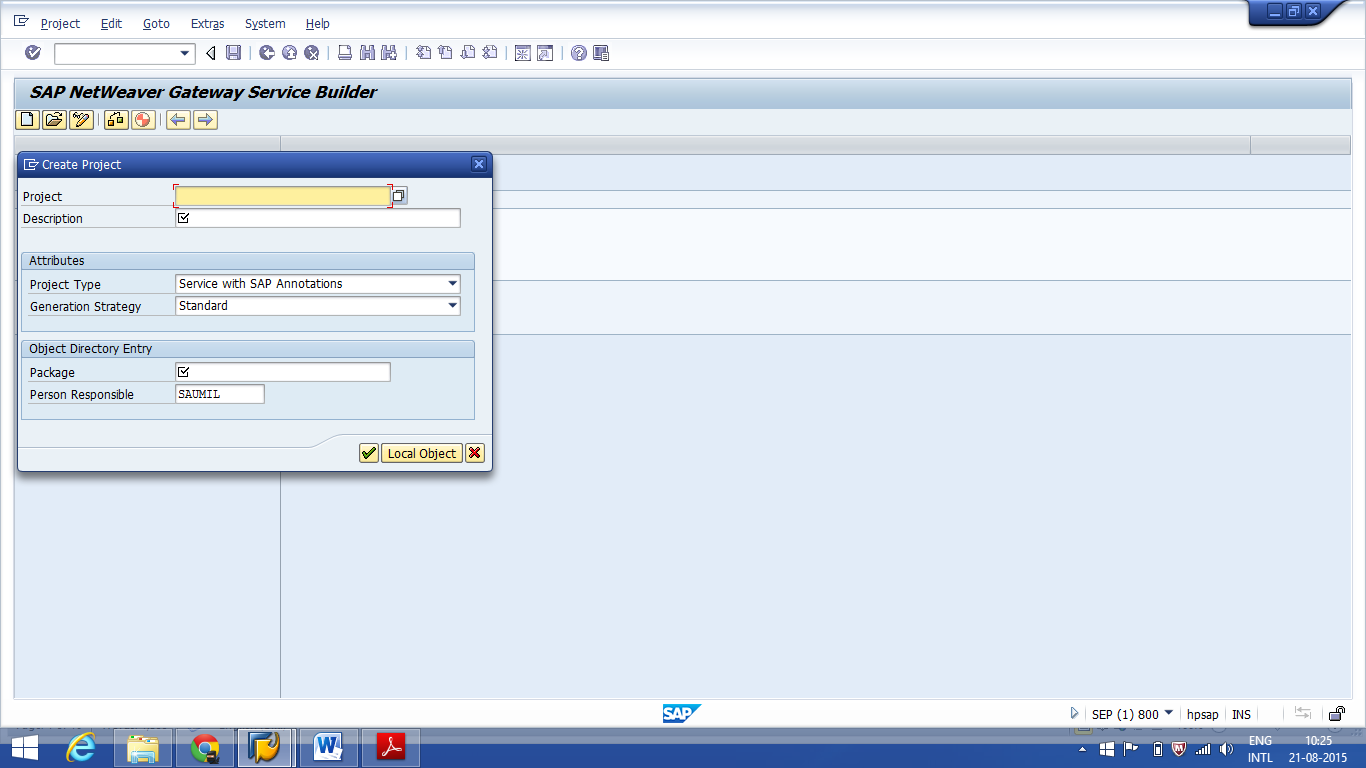Screen dimensions: 1366x768
Task: Click the Local Object button
Action: coord(421,453)
